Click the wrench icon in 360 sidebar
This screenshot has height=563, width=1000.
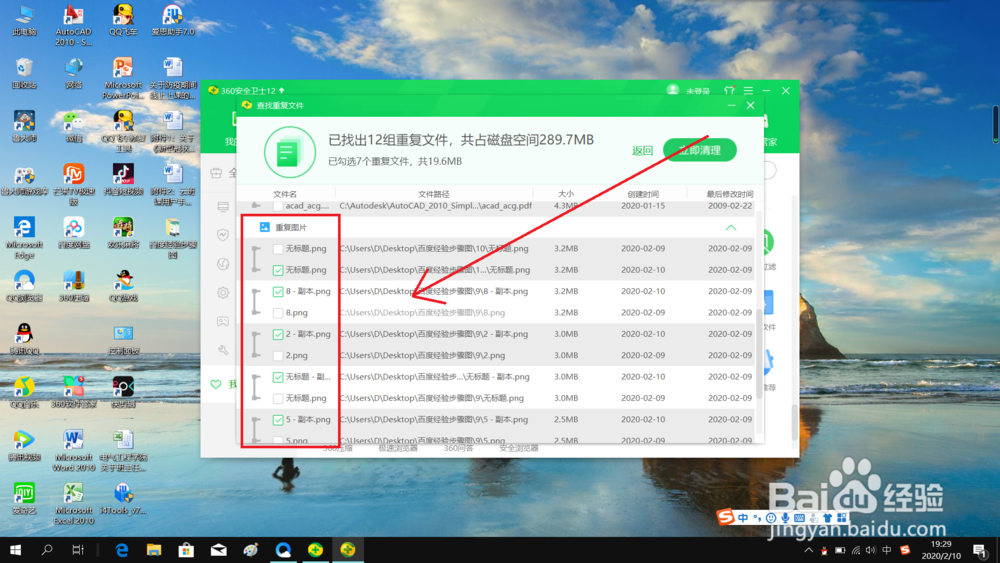coord(223,350)
